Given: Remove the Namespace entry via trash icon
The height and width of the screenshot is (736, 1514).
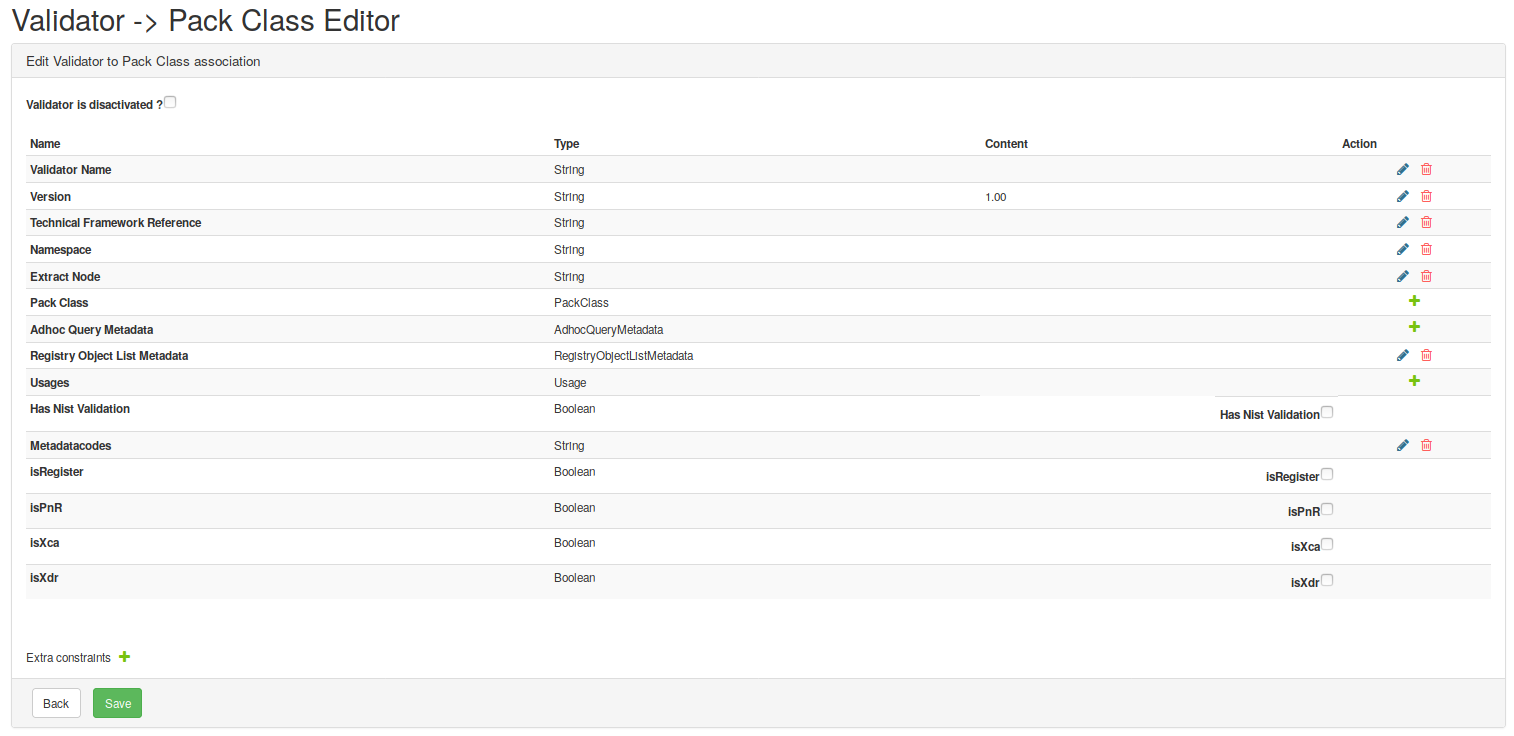Looking at the screenshot, I should coord(1426,250).
